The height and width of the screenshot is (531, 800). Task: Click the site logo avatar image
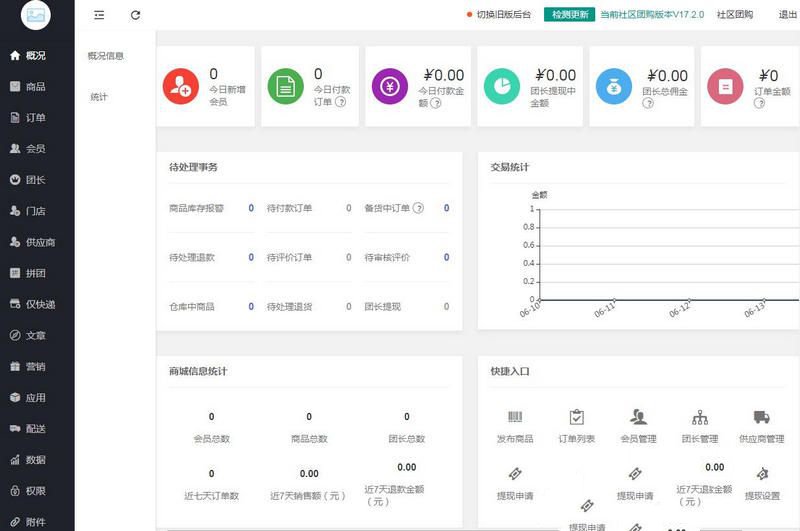pyautogui.click(x=36, y=15)
